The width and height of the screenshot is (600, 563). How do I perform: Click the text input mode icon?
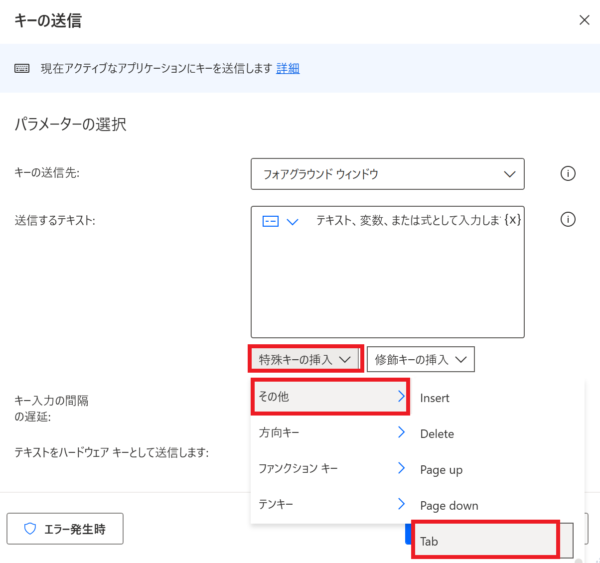tap(270, 221)
